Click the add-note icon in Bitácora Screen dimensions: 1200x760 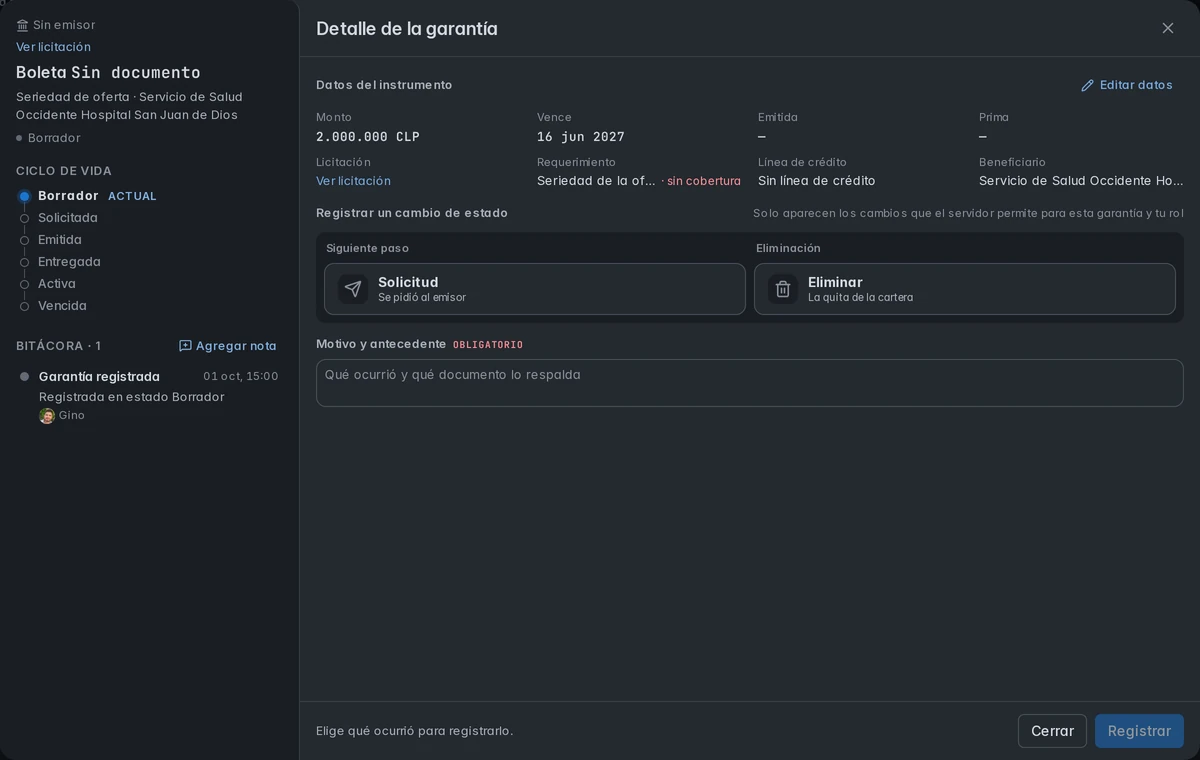coord(185,346)
